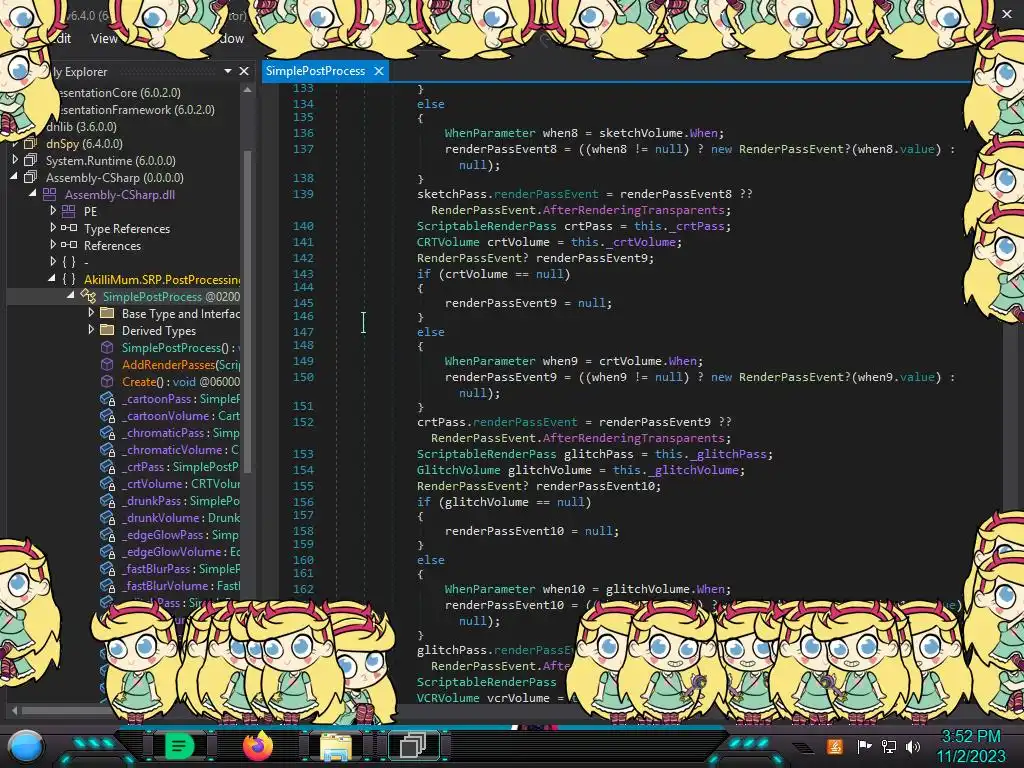Click the _cartoonPass field icon
This screenshot has width=1024, height=768.
108,399
